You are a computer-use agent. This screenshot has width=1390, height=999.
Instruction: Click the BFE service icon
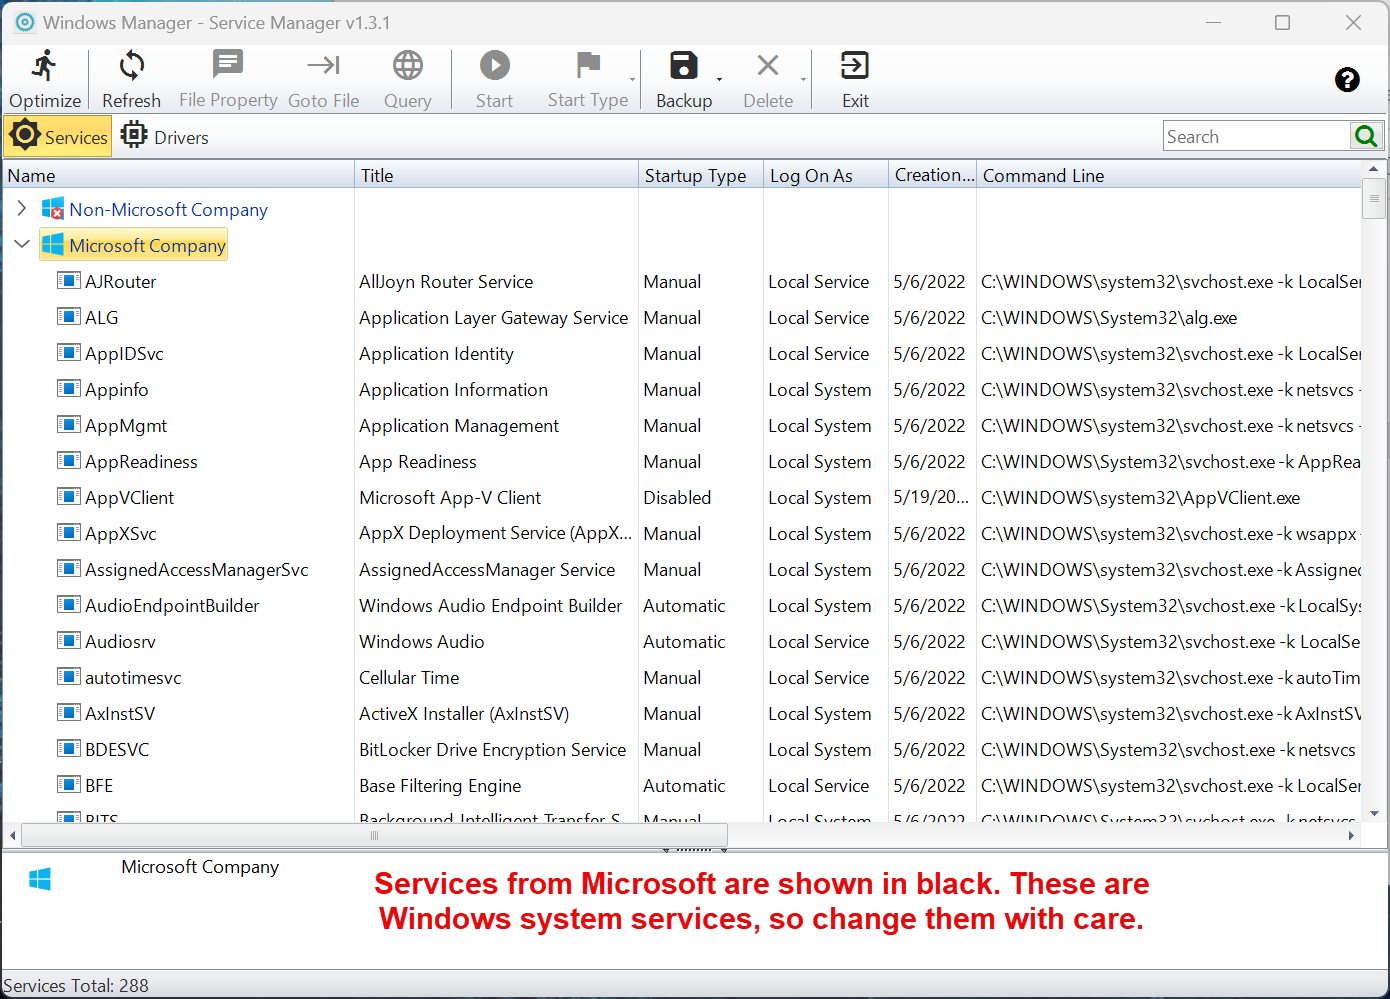[69, 785]
